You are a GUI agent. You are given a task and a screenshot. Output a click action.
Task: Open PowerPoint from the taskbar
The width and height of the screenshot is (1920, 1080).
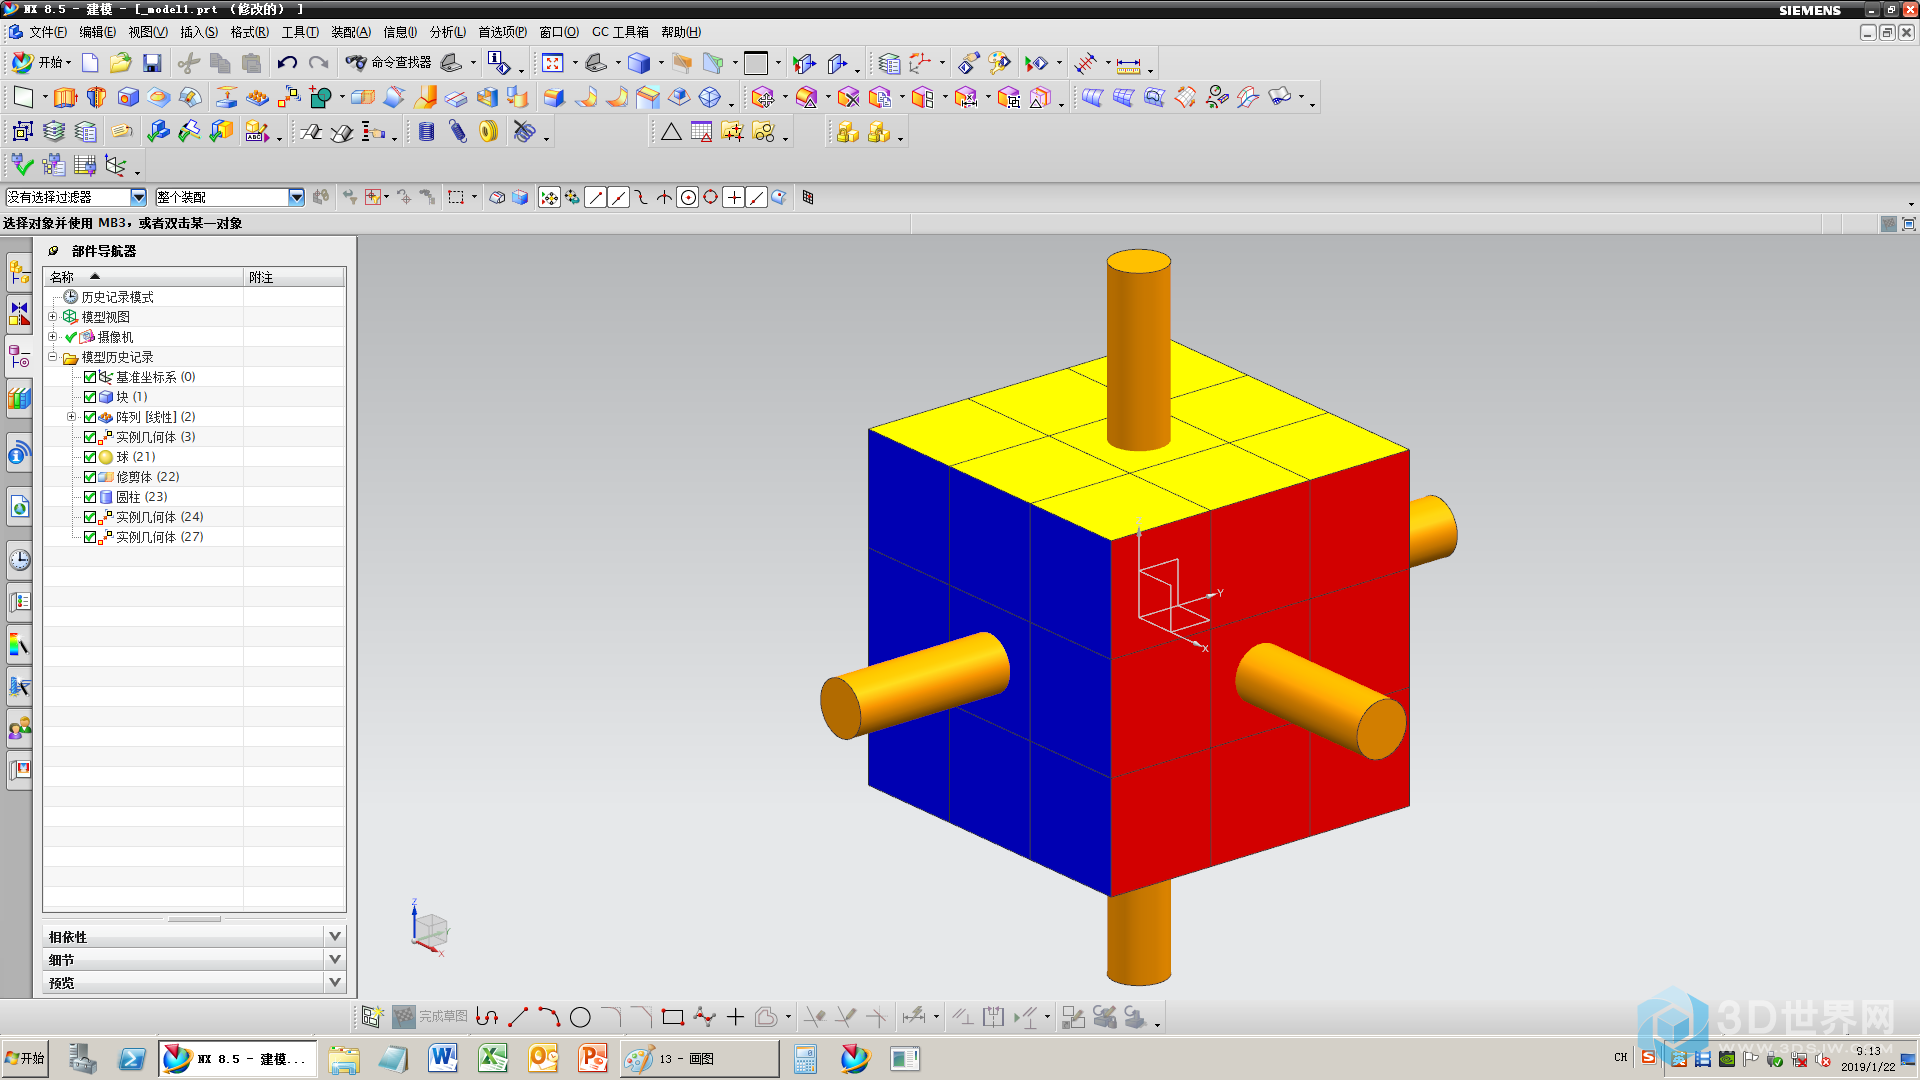click(x=593, y=1058)
